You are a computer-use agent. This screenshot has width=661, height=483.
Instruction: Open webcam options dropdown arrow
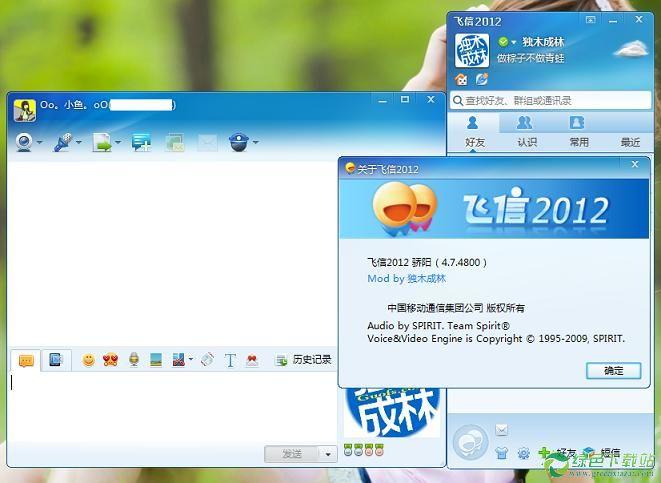pyautogui.click(x=39, y=142)
